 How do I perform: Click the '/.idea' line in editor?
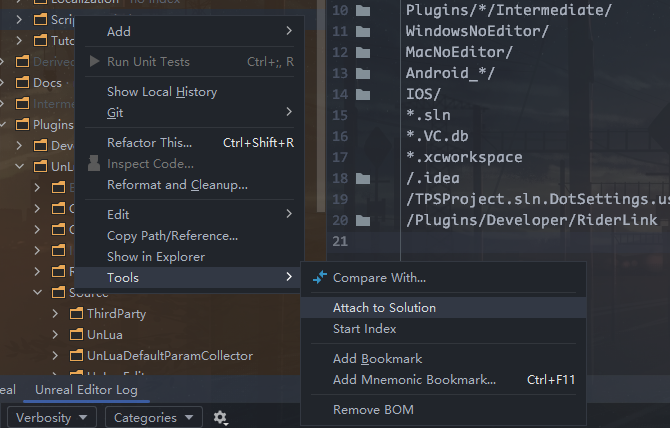click(x=433, y=179)
